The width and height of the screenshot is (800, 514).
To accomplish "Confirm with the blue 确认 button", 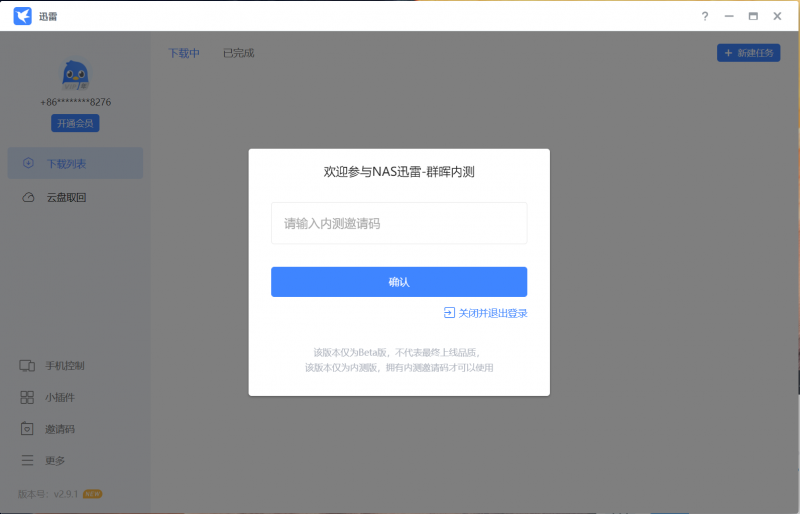I will coord(398,282).
